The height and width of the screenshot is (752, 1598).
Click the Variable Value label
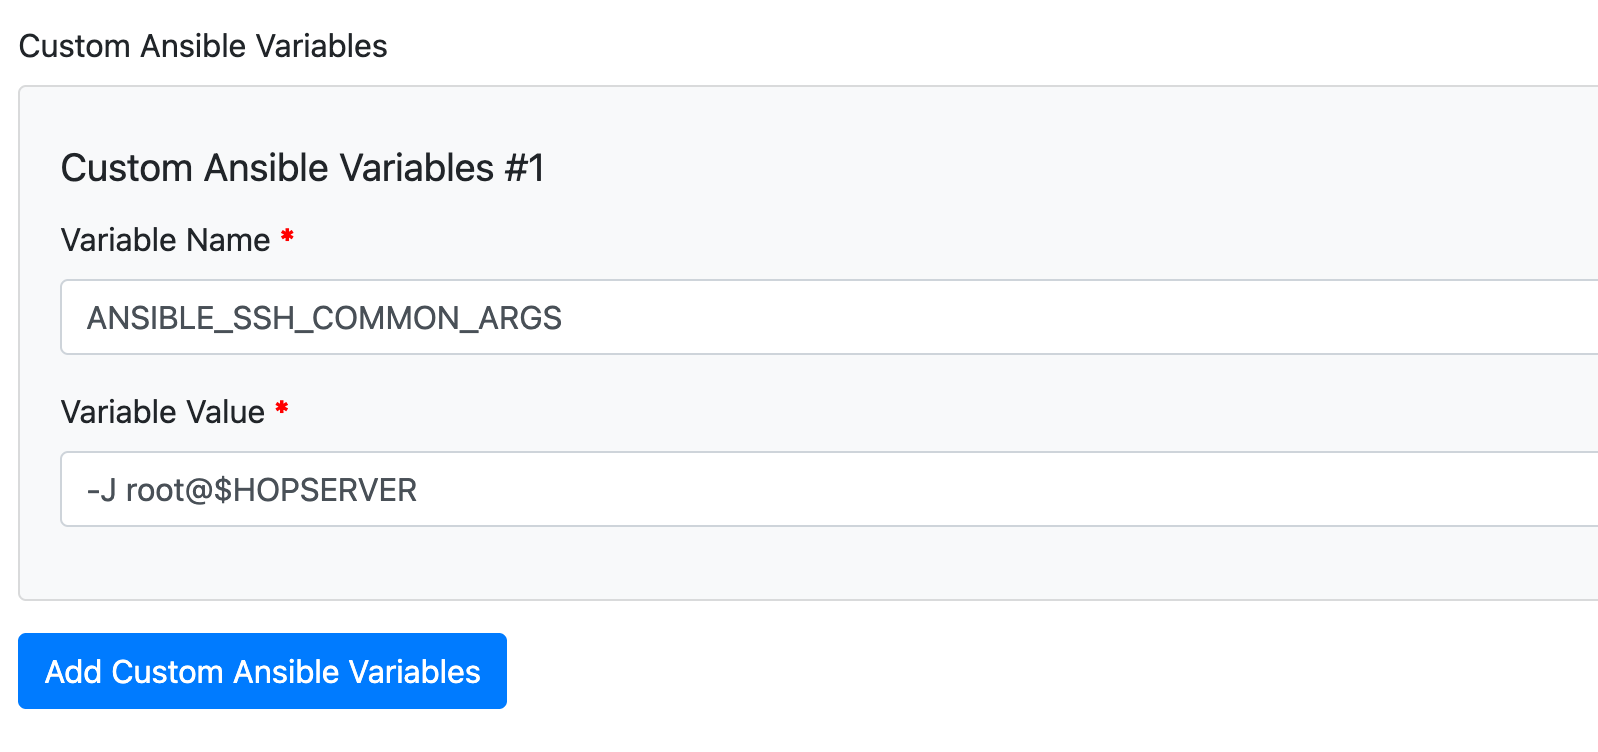(162, 412)
